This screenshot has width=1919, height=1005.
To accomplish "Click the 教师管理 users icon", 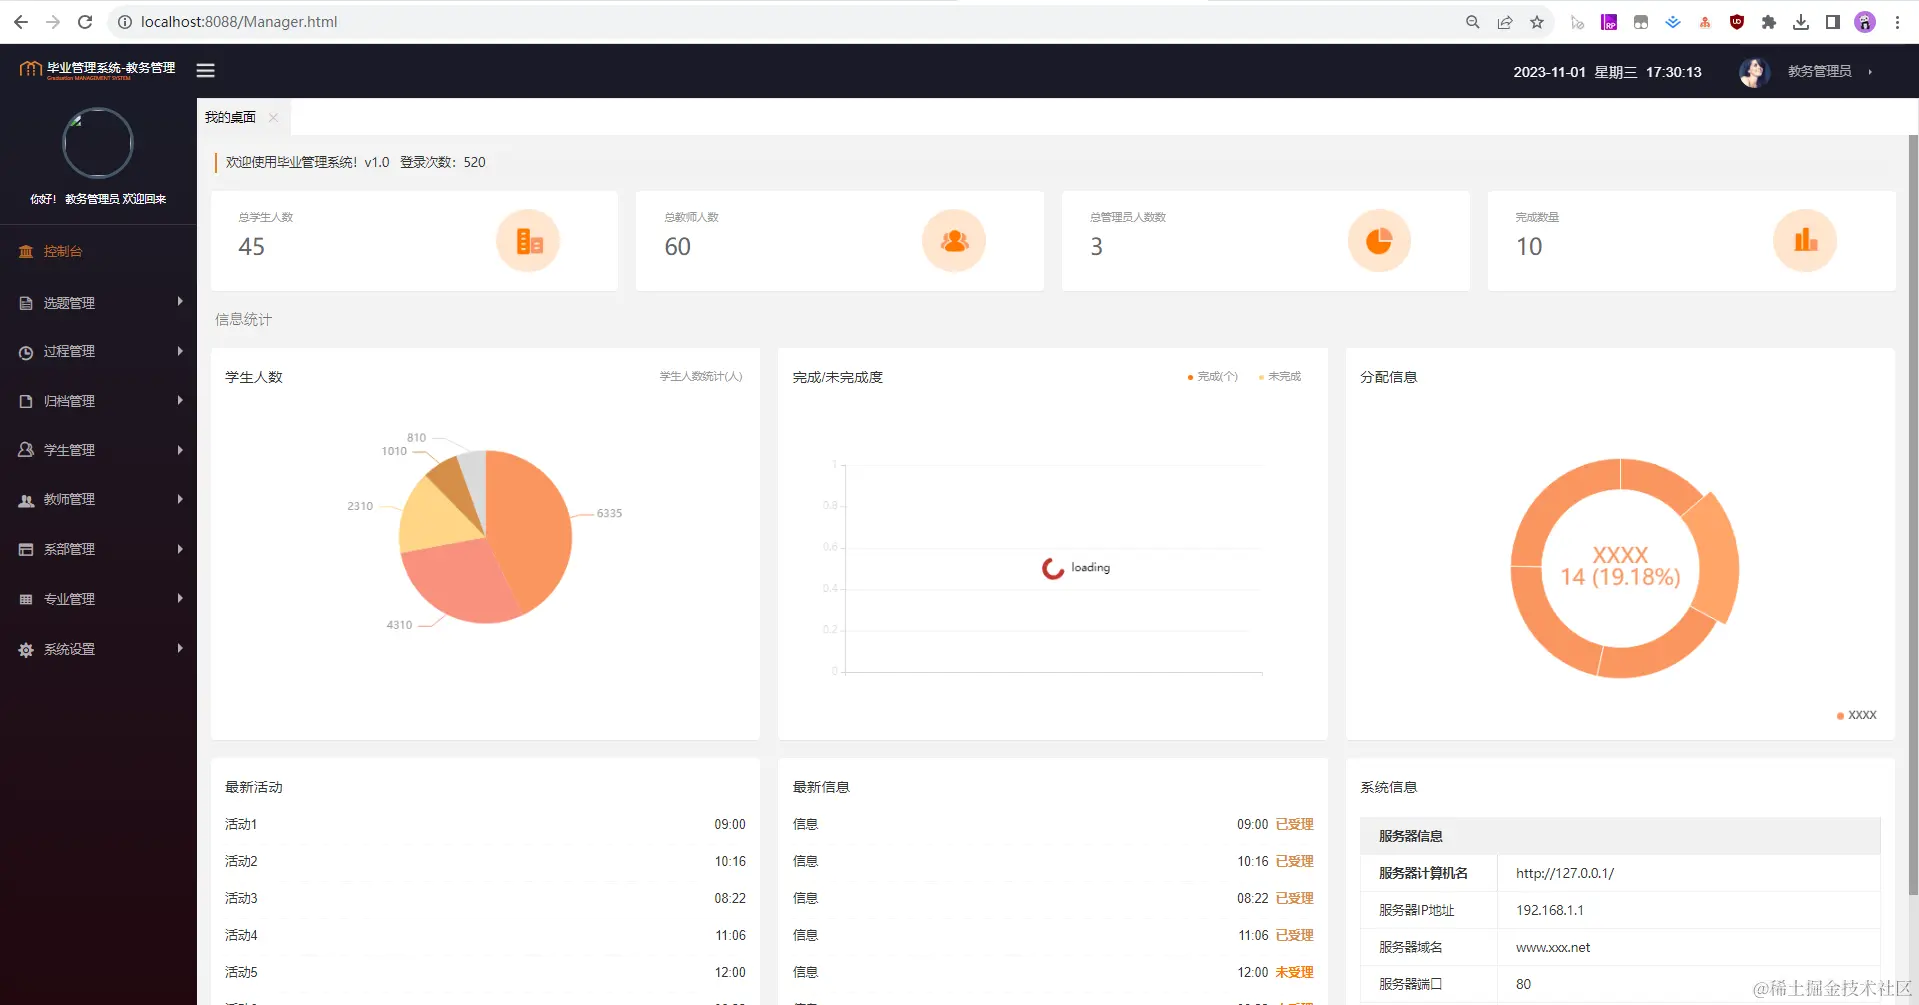I will (26, 500).
